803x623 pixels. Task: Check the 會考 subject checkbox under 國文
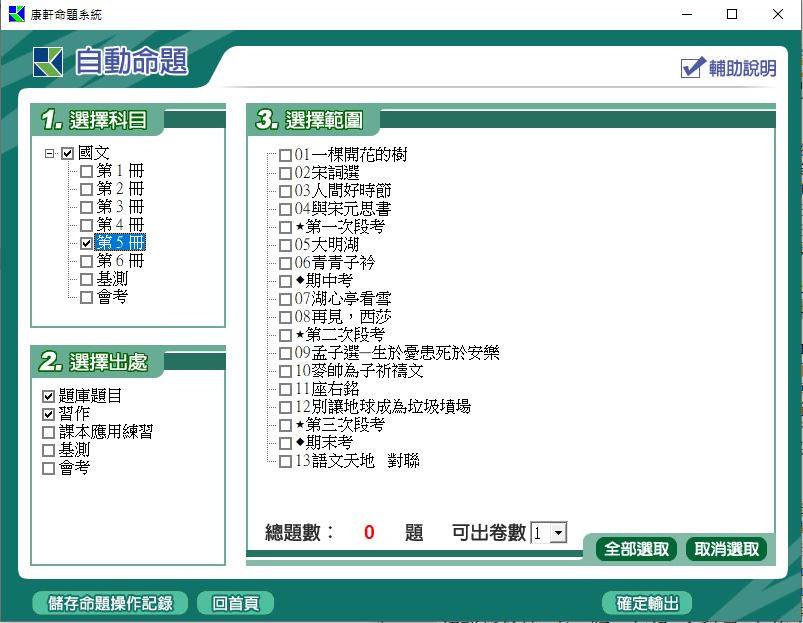click(x=87, y=297)
